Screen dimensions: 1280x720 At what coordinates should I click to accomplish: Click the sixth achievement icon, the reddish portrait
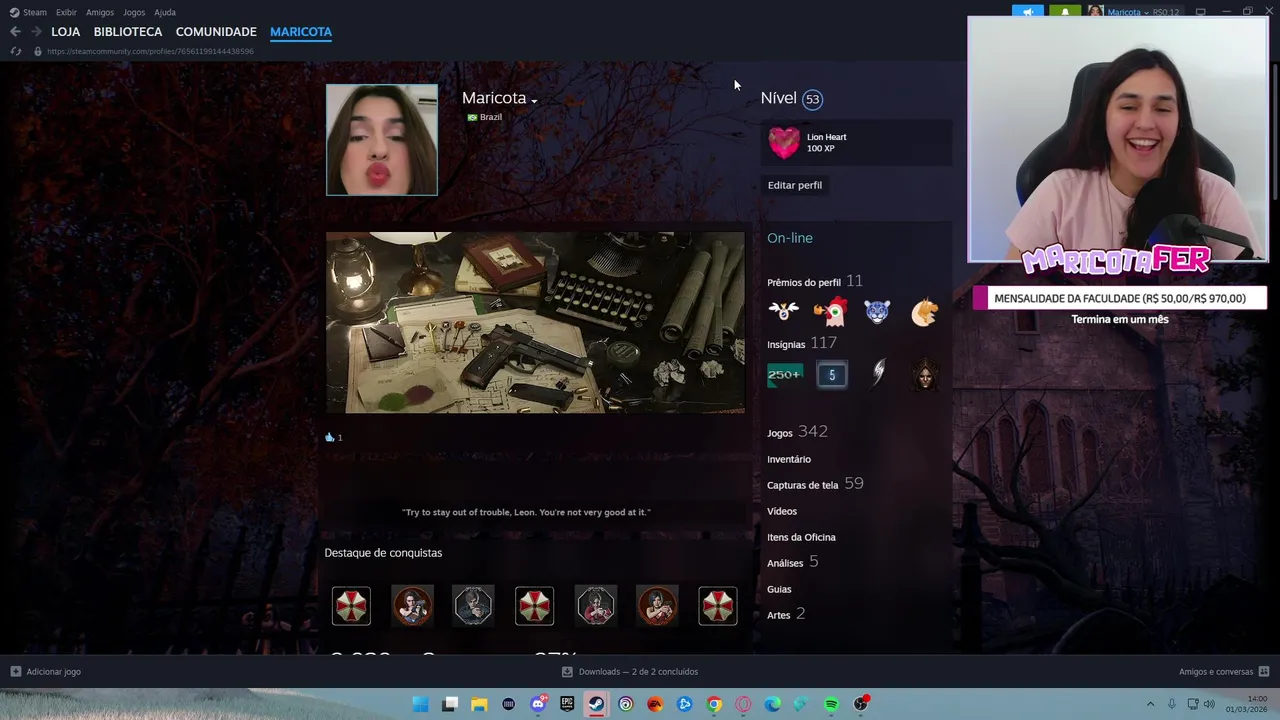click(656, 606)
